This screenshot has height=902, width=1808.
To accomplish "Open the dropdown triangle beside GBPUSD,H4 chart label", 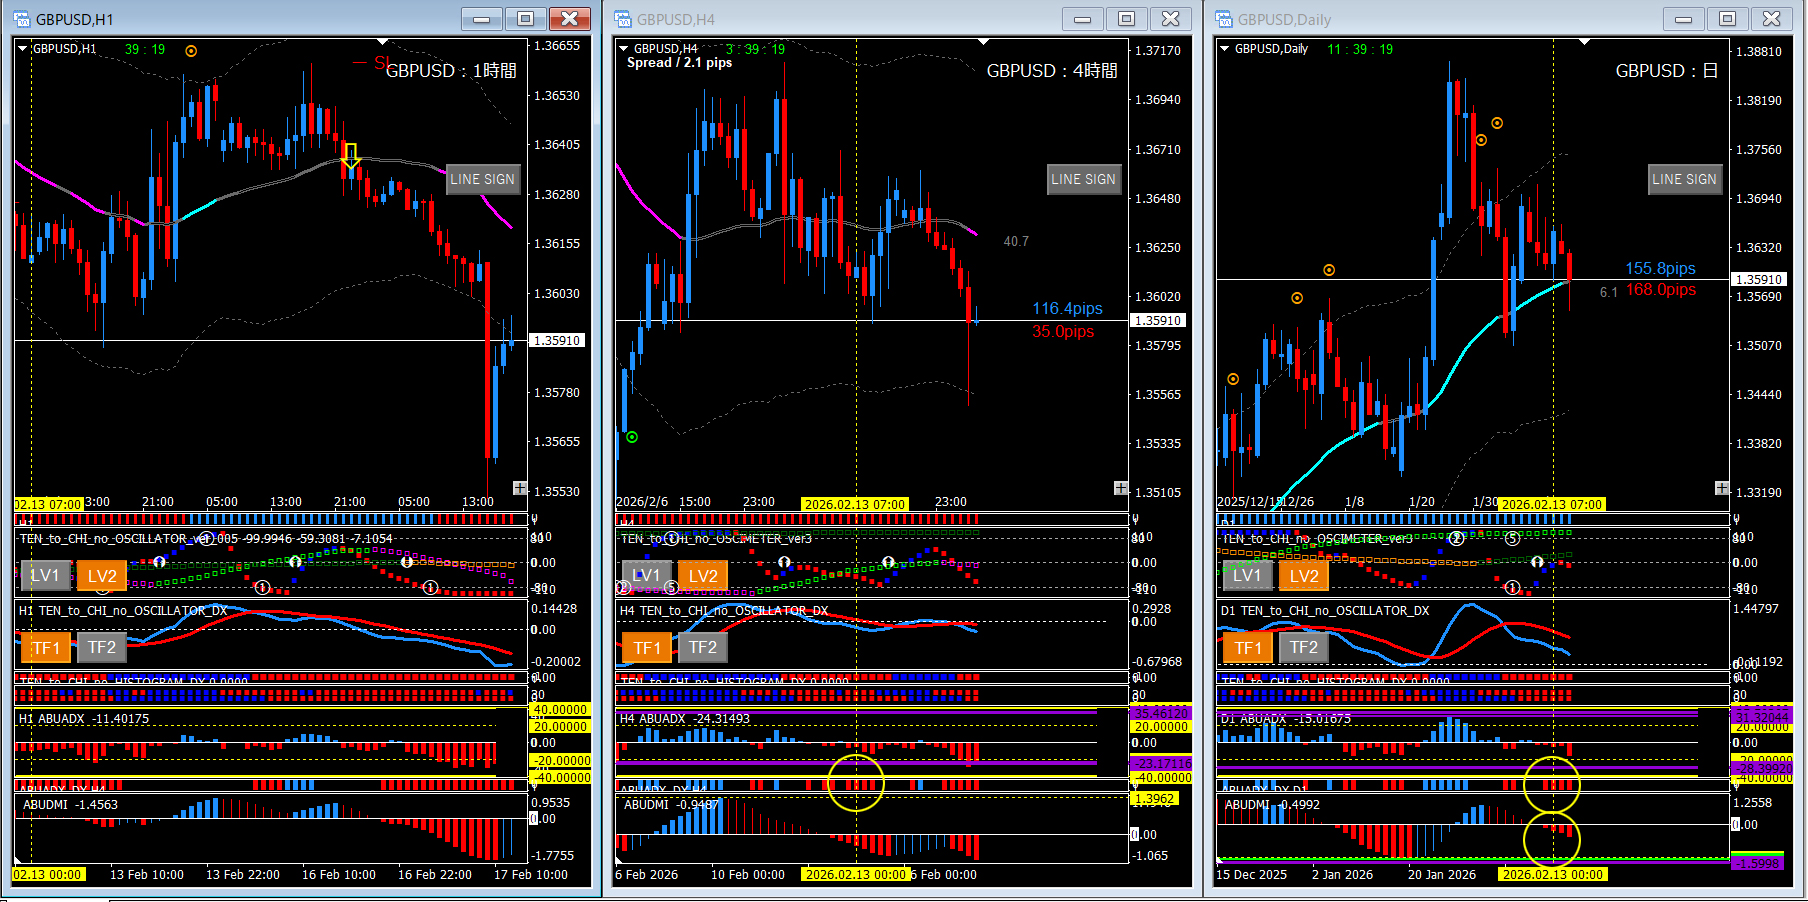I will pyautogui.click(x=624, y=48).
